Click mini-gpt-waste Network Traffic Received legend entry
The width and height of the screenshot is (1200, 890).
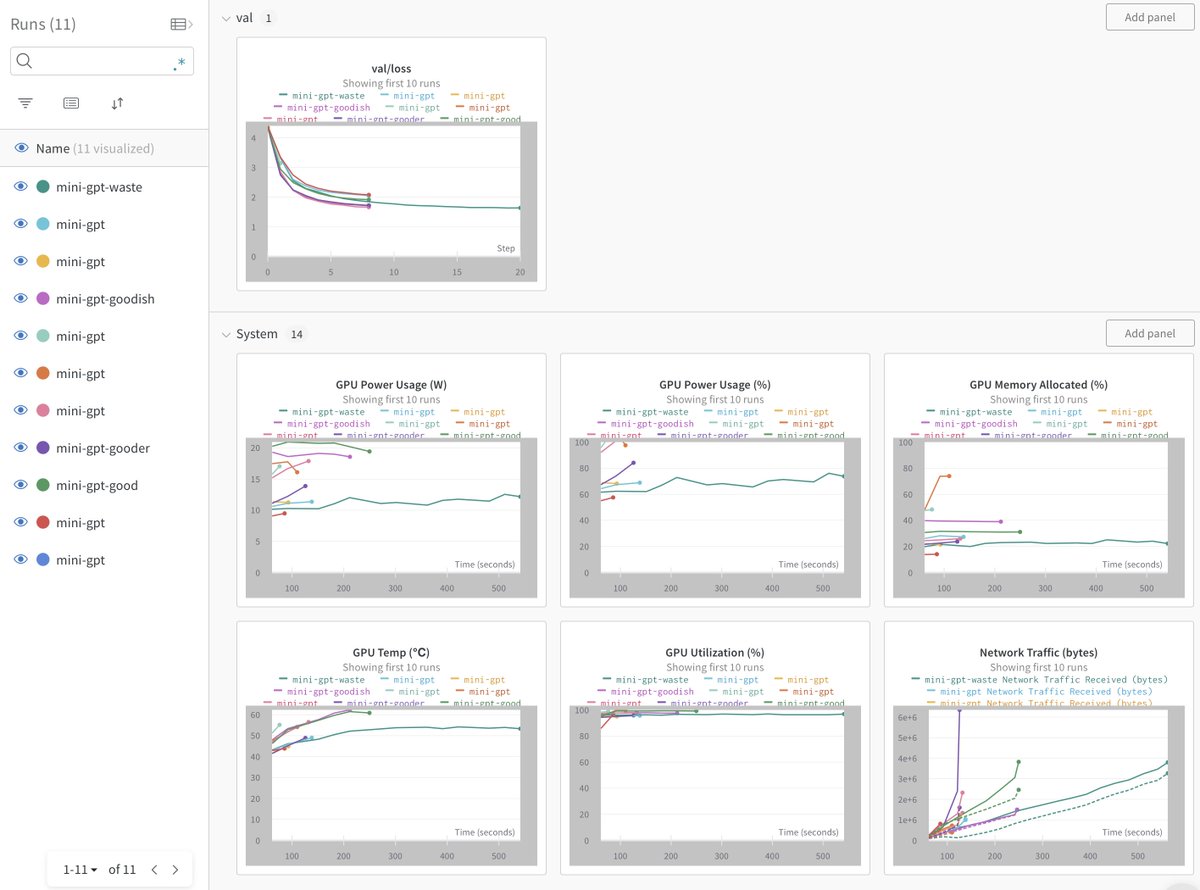pos(1038,679)
